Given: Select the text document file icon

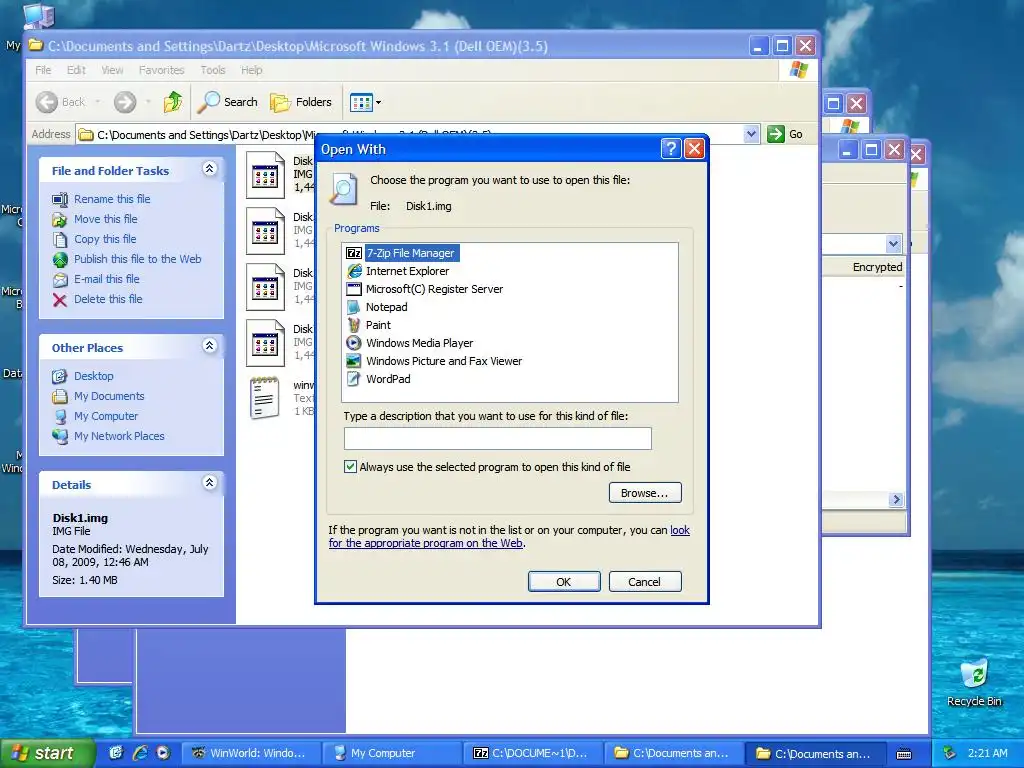Looking at the screenshot, I should 264,398.
